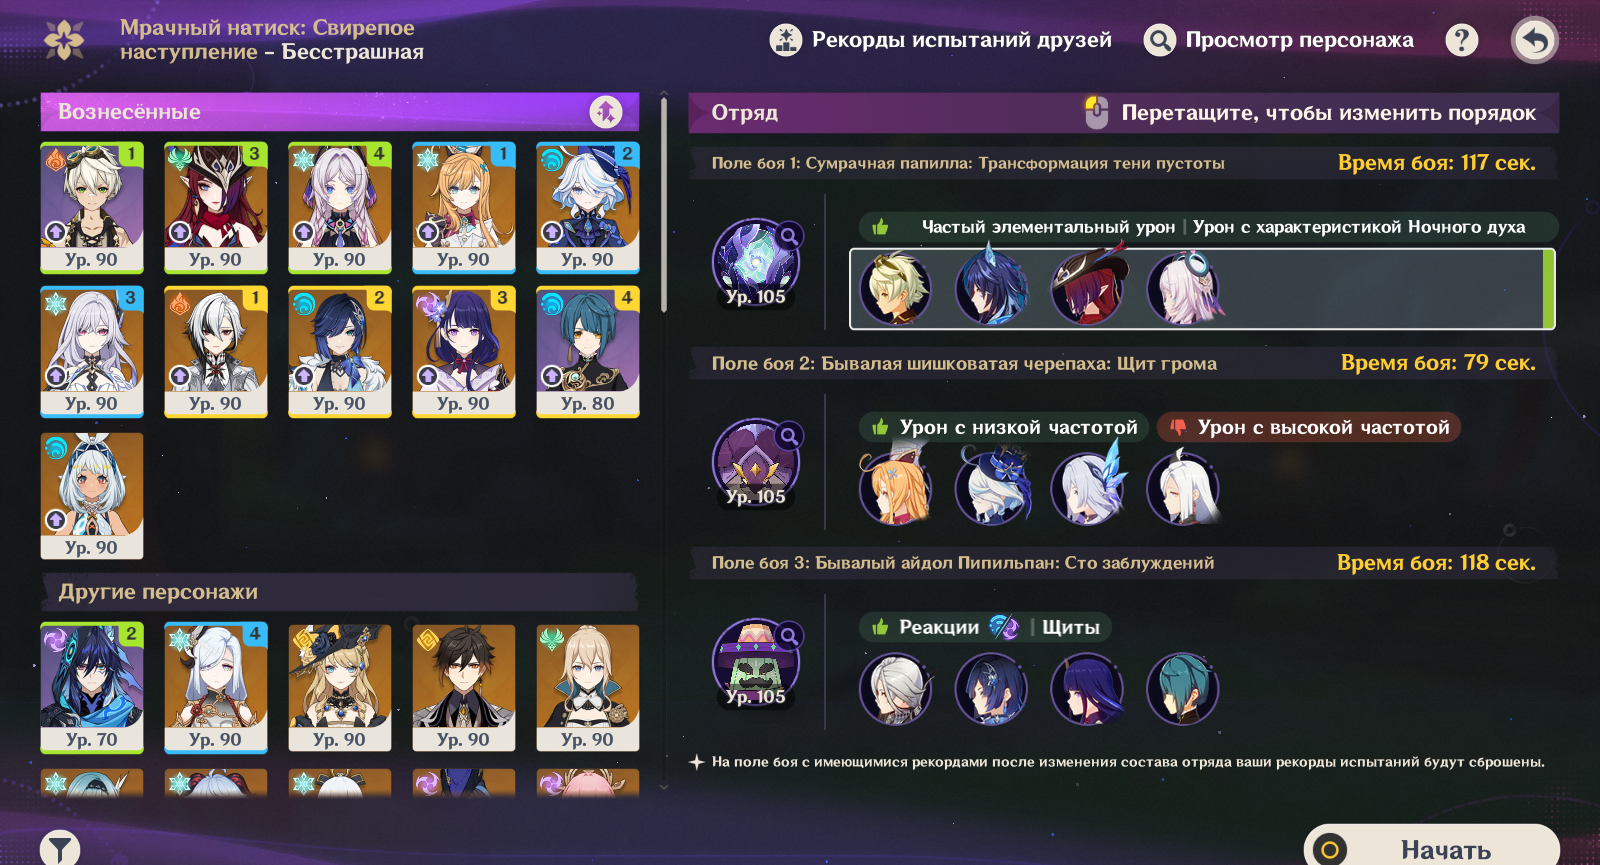Click the Начать button
The width and height of the screenshot is (1600, 865).
(1432, 848)
